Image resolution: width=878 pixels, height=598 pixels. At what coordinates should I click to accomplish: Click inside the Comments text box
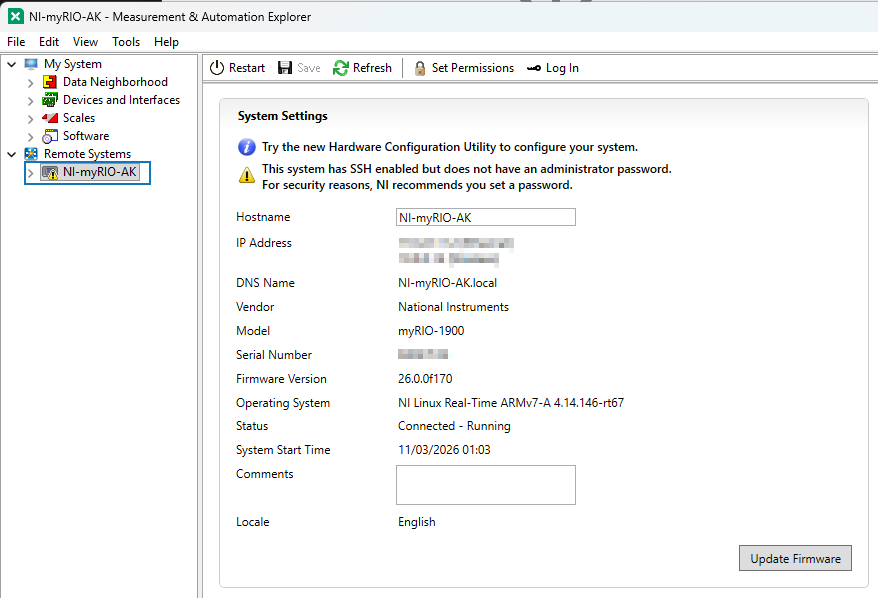485,485
